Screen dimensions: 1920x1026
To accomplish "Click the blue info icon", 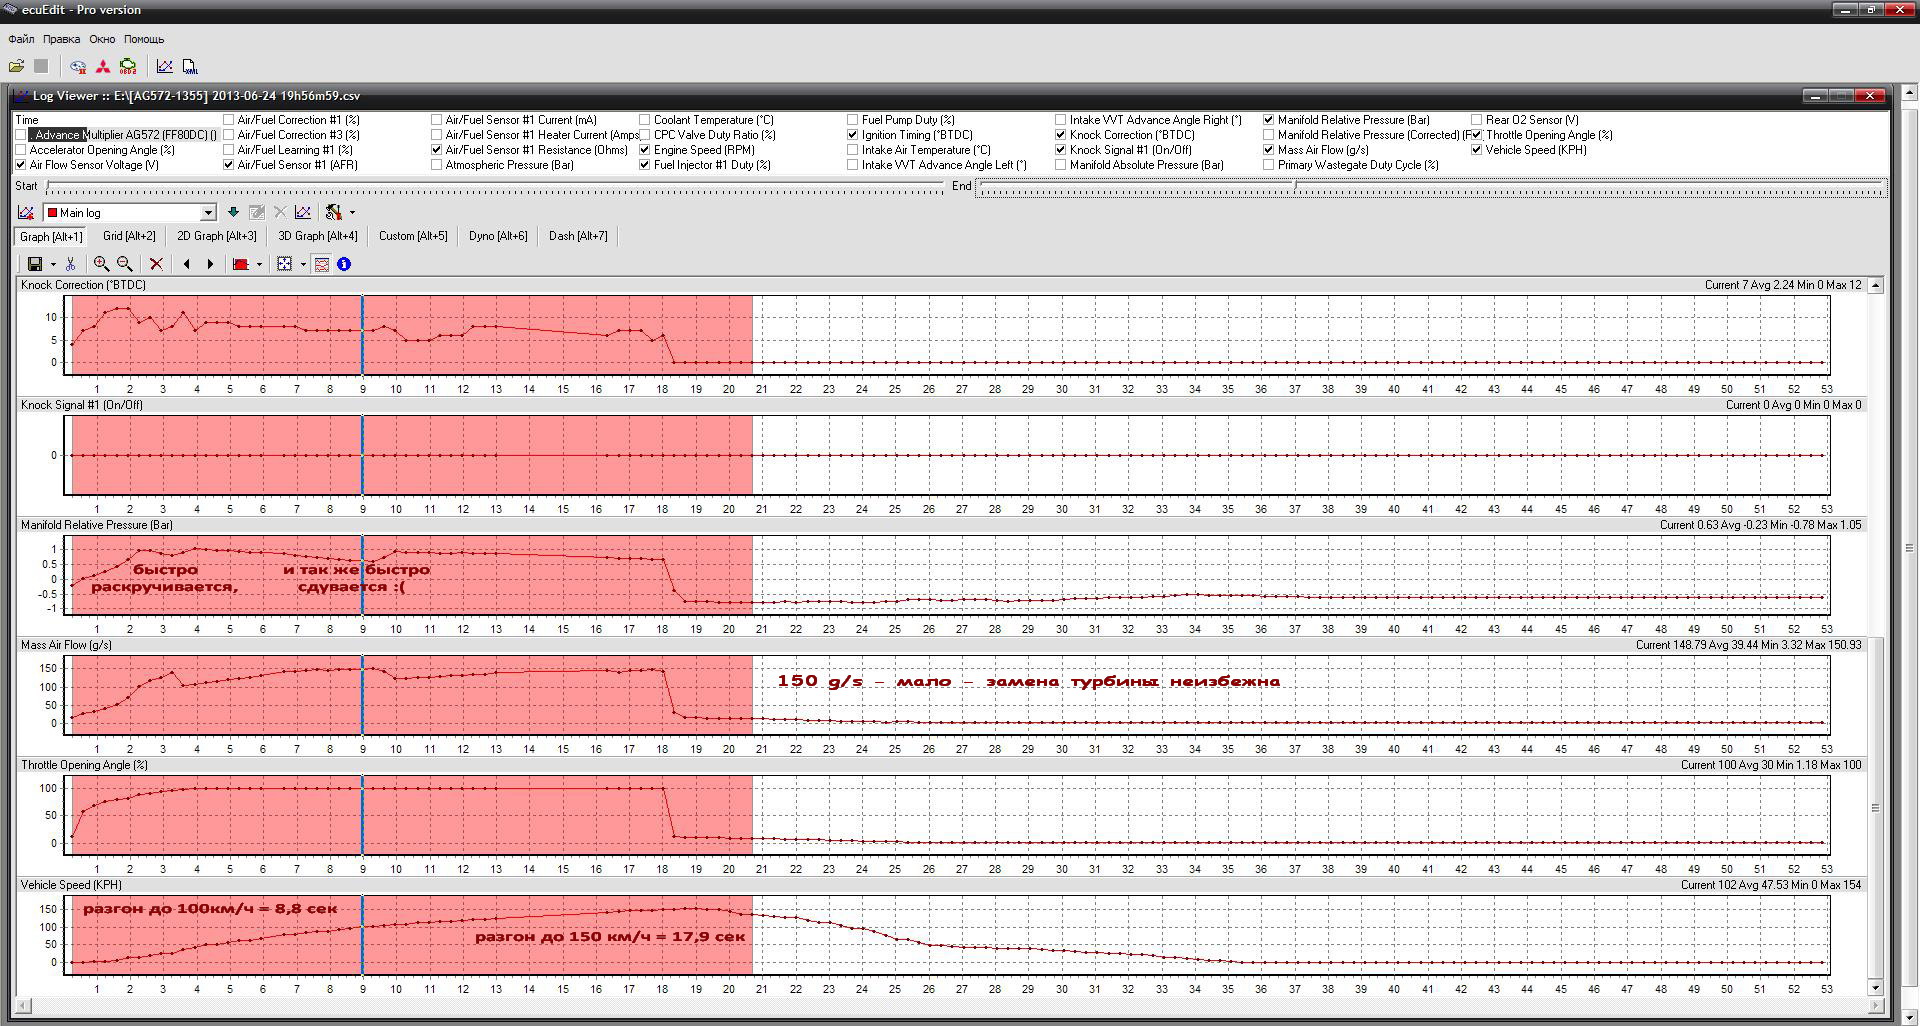I will [x=344, y=264].
